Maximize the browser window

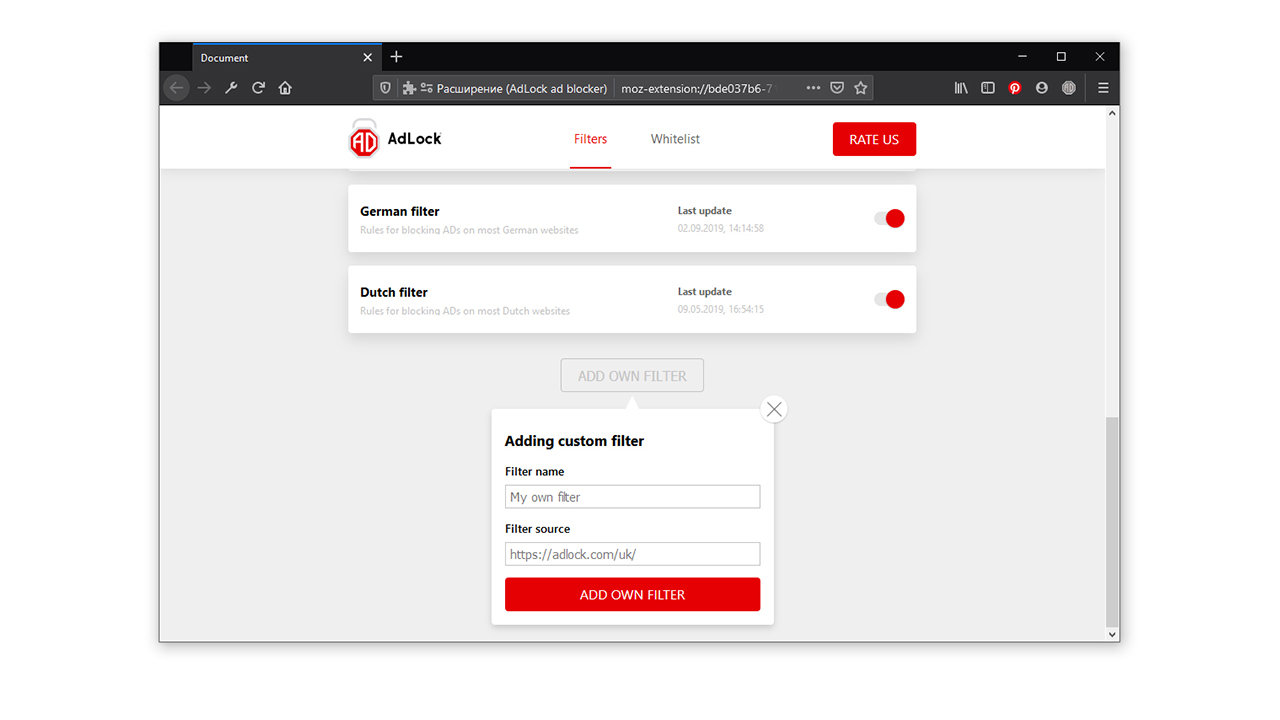(x=1061, y=57)
